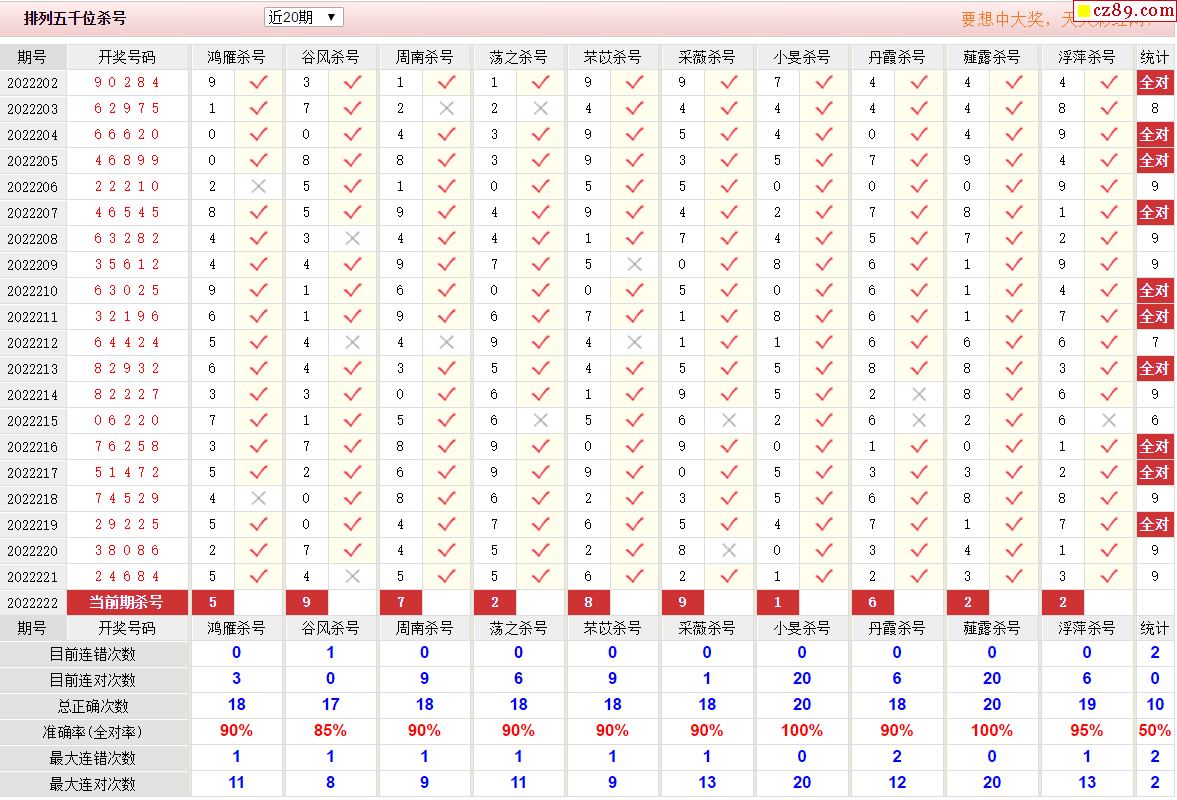This screenshot has height=800, width=1177.
Task: Click the gray cross for 周南 in row 2022212
Action: (447, 342)
